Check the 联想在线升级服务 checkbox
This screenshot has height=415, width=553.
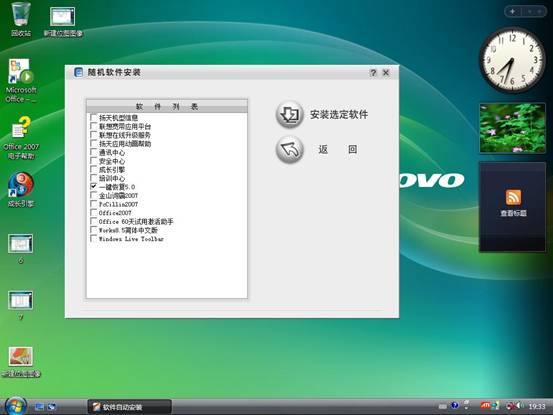(x=93, y=135)
